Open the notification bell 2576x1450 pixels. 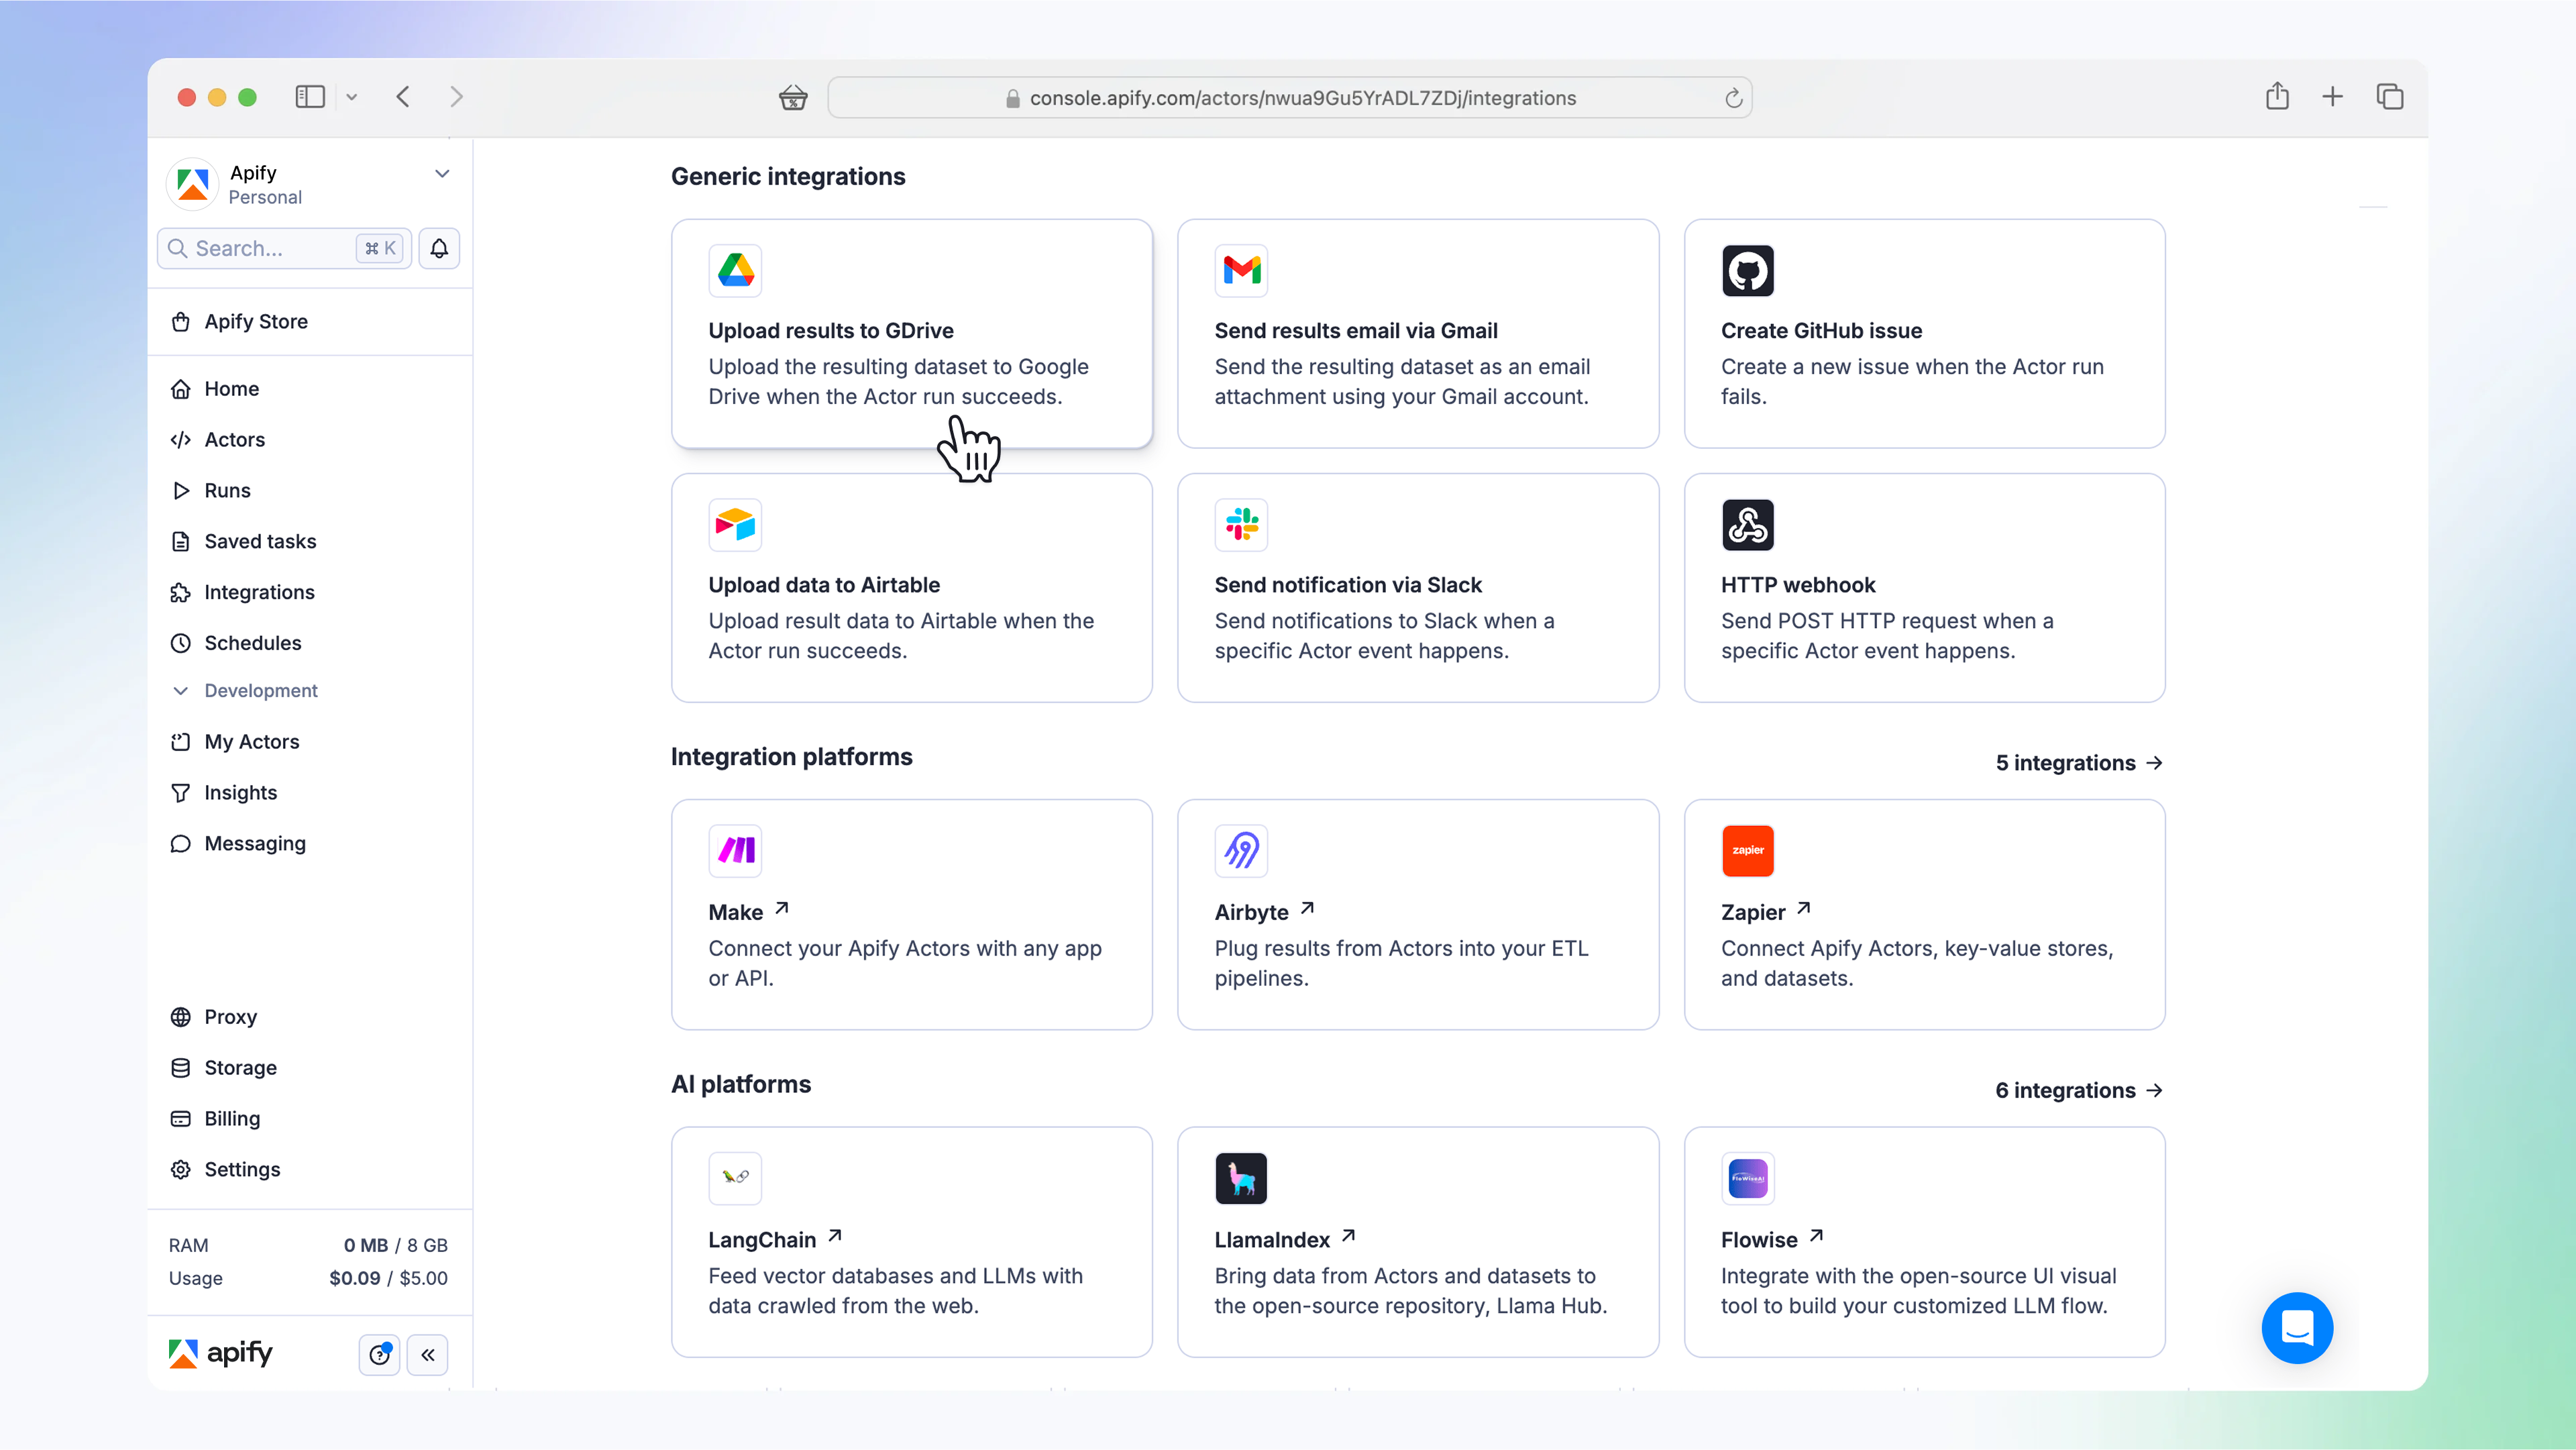point(439,248)
